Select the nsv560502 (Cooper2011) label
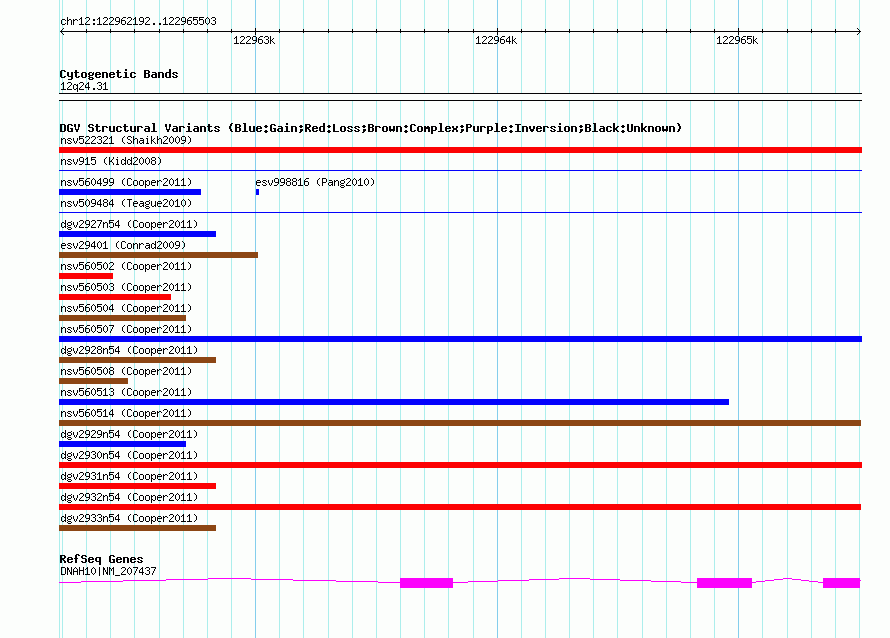 coord(126,266)
